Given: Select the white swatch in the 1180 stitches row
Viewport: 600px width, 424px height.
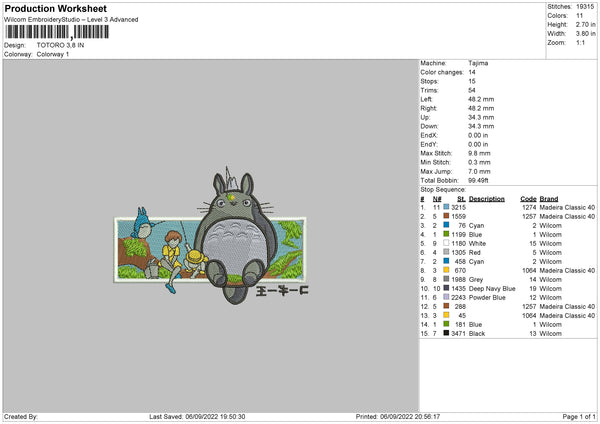Looking at the screenshot, I should pos(446,243).
